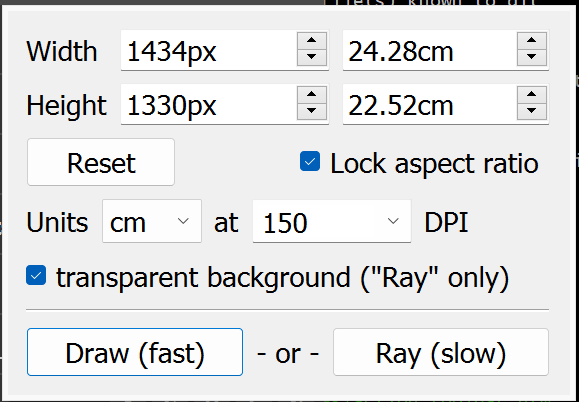
Task: Decrease Width in cm with down arrow
Action: pos(532,57)
